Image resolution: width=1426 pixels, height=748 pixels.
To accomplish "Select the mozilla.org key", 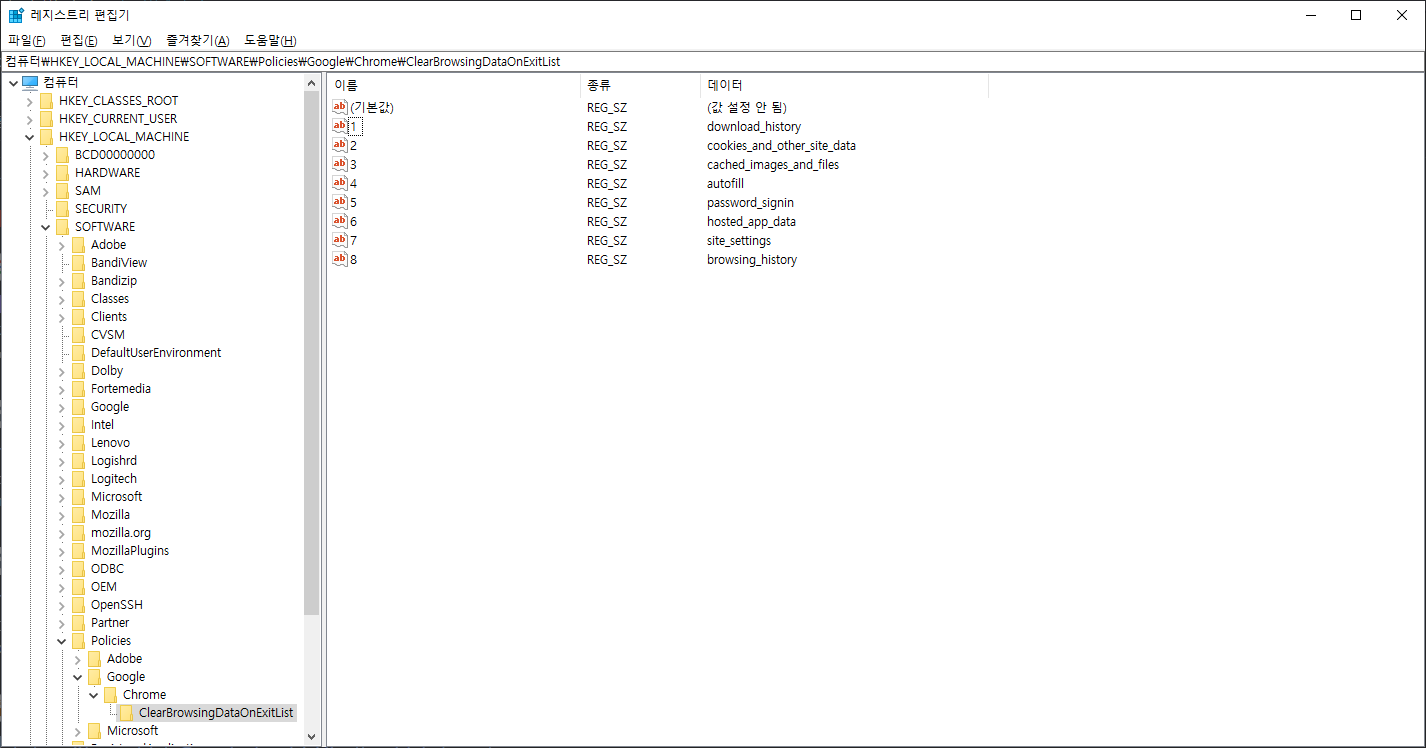I will (121, 533).
